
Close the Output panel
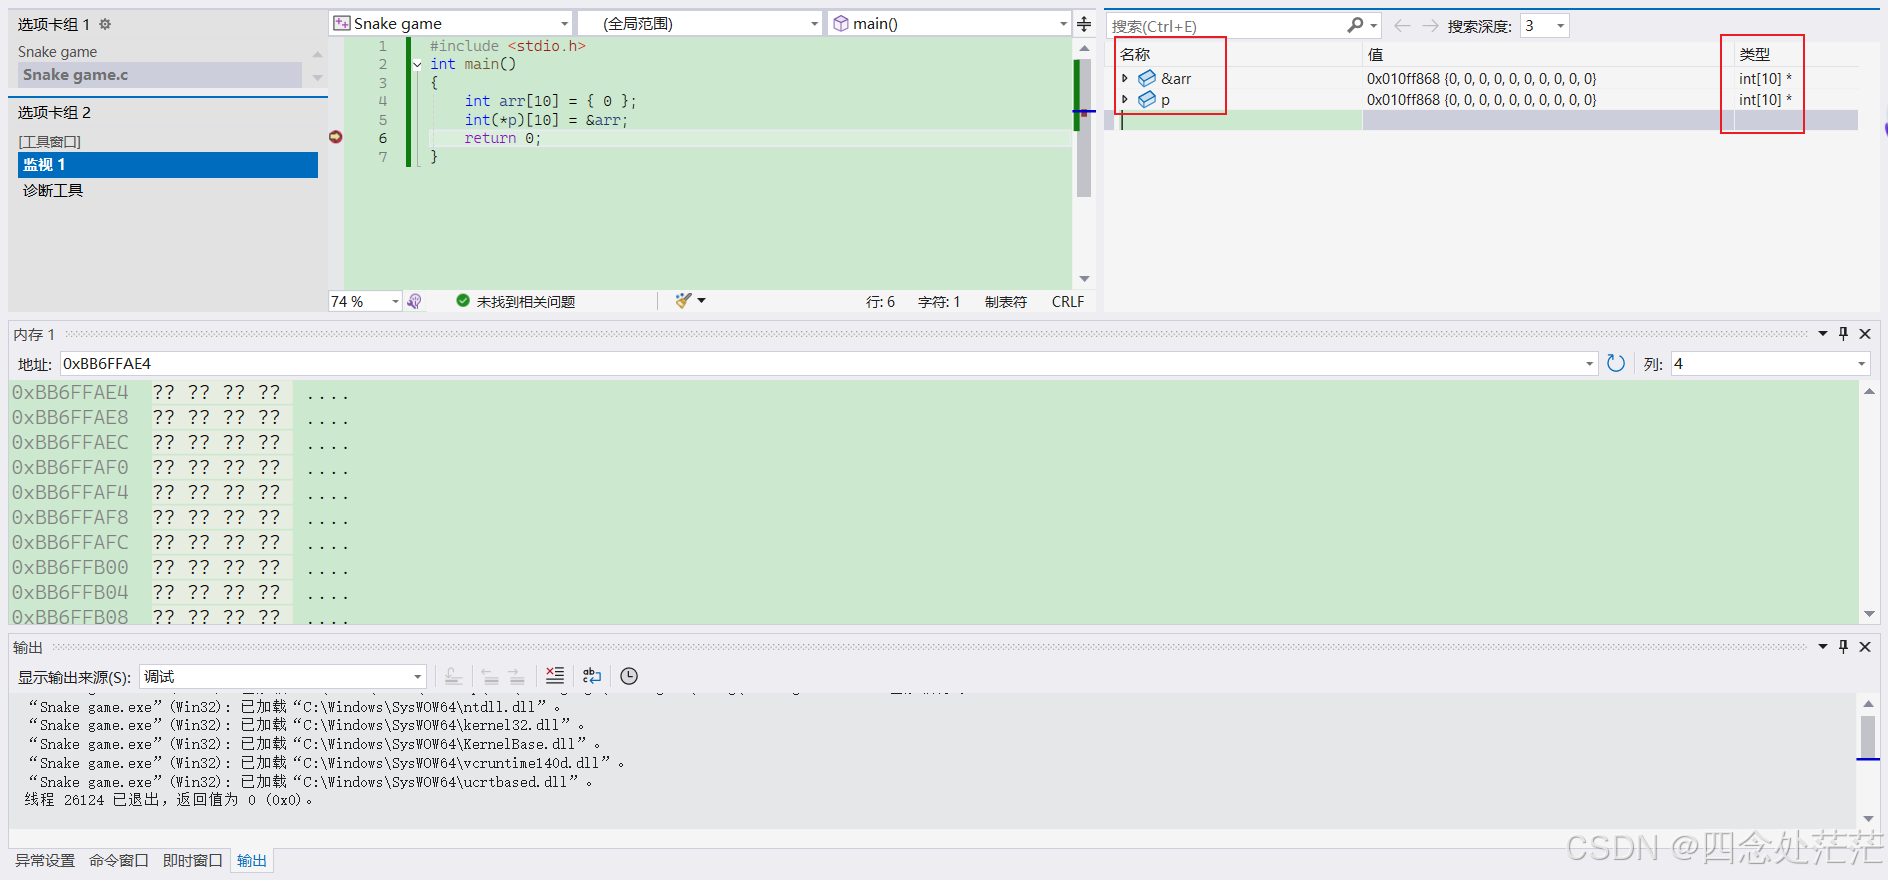(x=1865, y=647)
